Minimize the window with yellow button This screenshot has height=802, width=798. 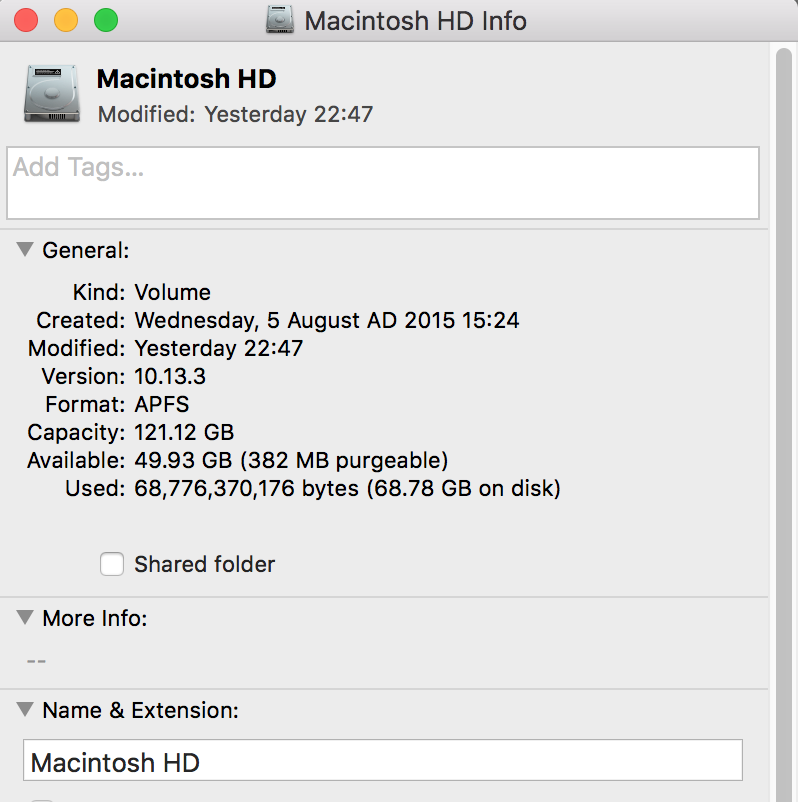click(x=66, y=20)
